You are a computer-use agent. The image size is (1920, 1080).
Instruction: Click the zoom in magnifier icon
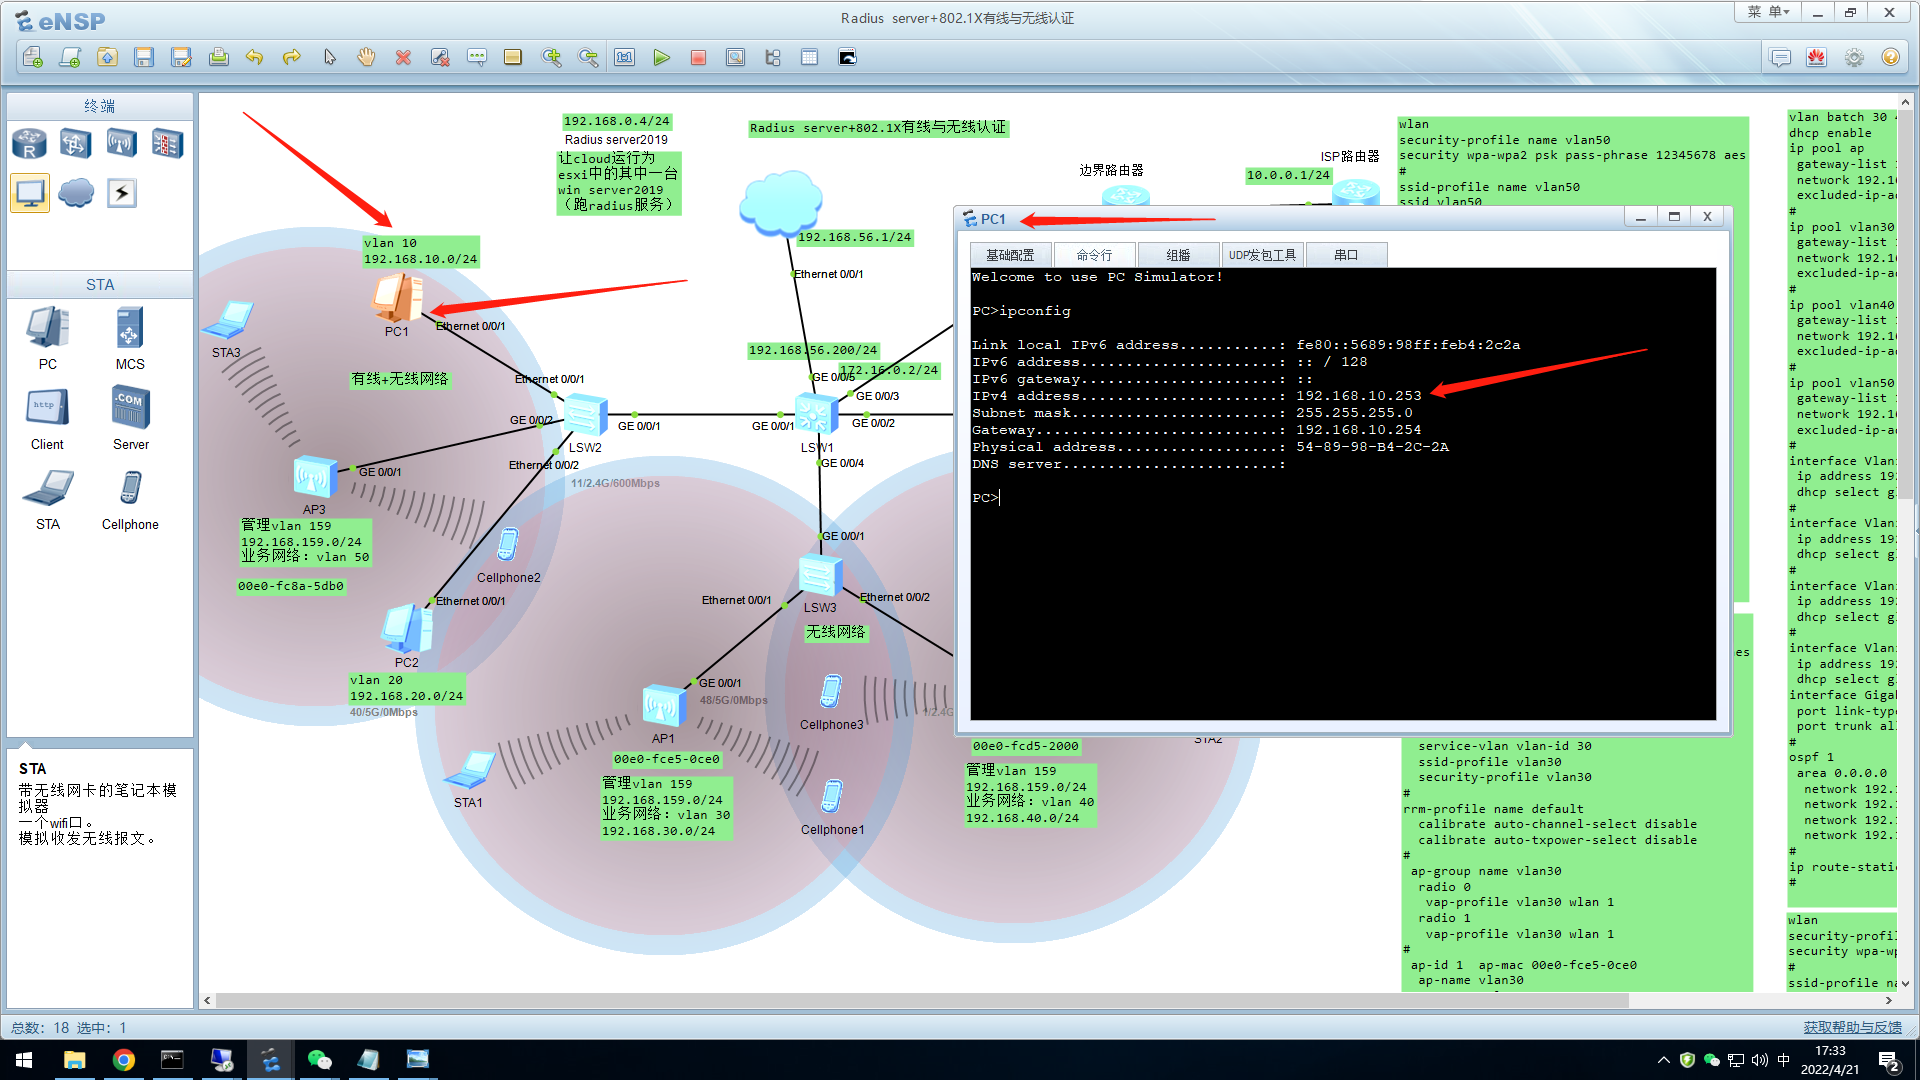click(551, 58)
